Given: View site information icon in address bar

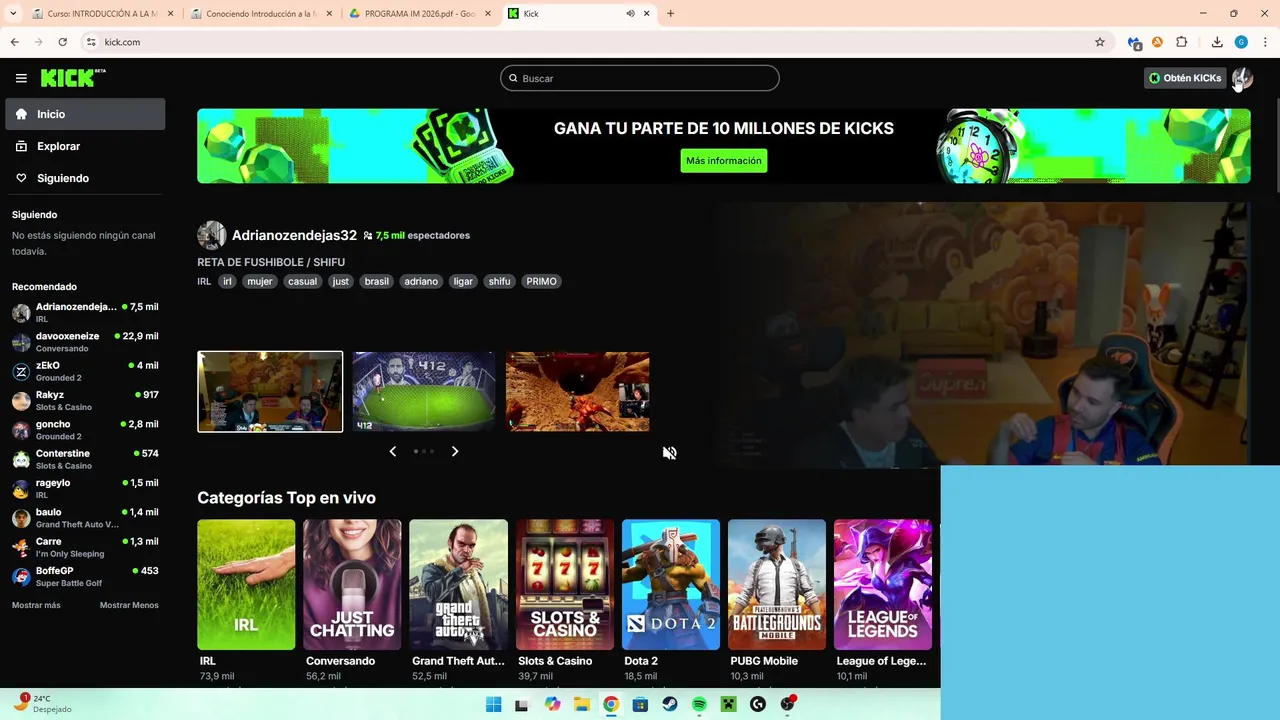Looking at the screenshot, I should pos(91,42).
